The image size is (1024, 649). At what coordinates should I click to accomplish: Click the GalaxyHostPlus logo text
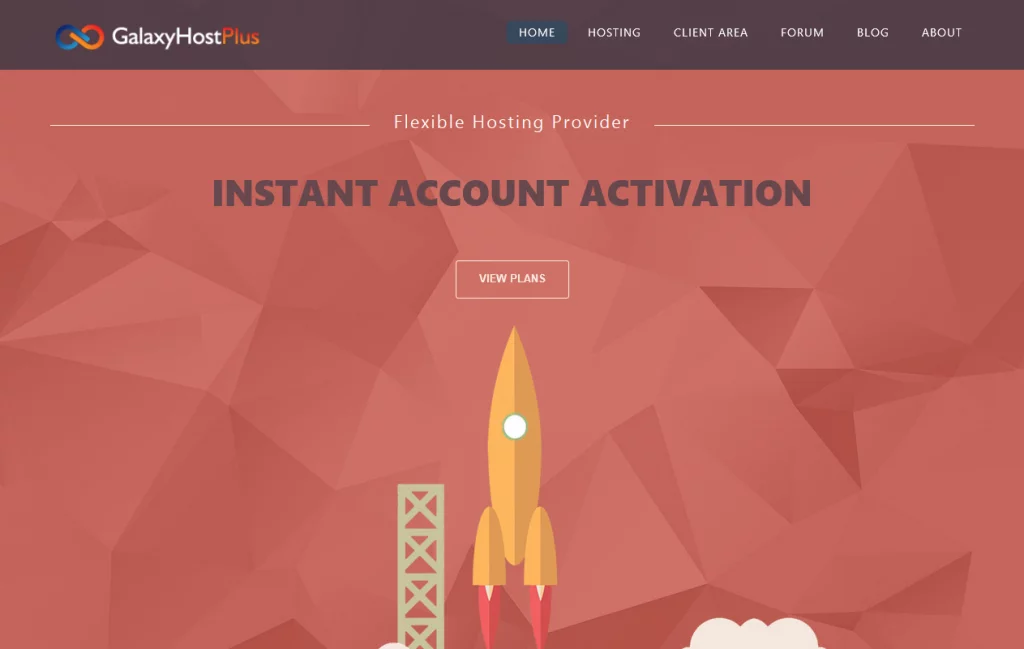[x=185, y=37]
